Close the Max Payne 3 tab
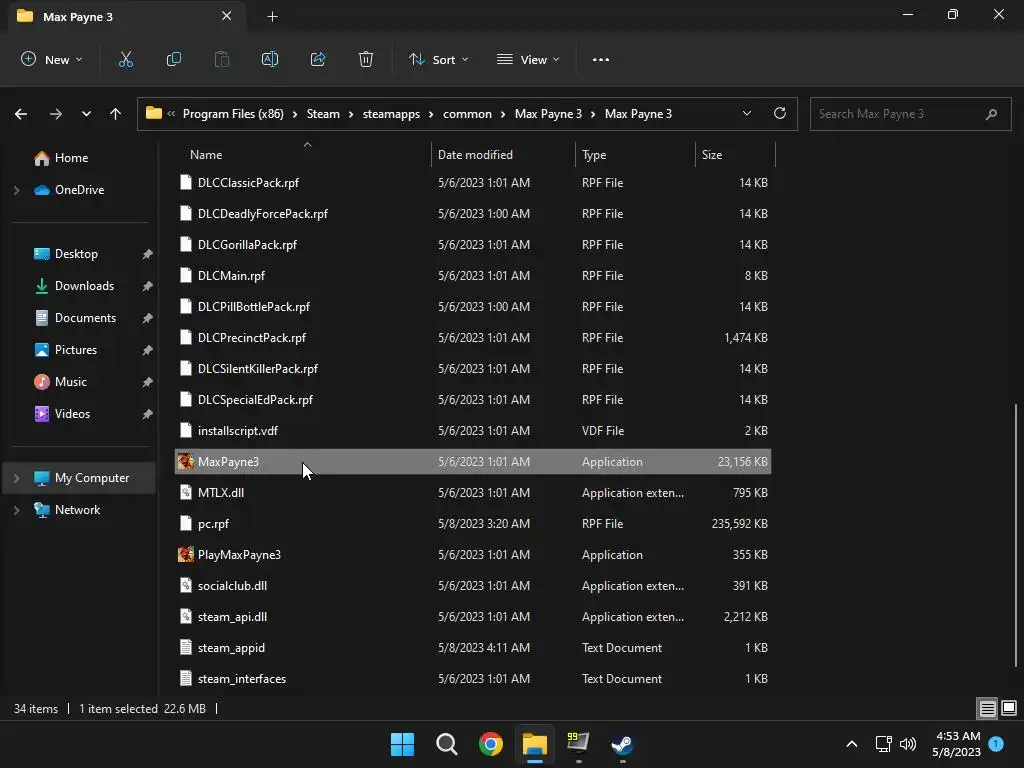 (227, 16)
